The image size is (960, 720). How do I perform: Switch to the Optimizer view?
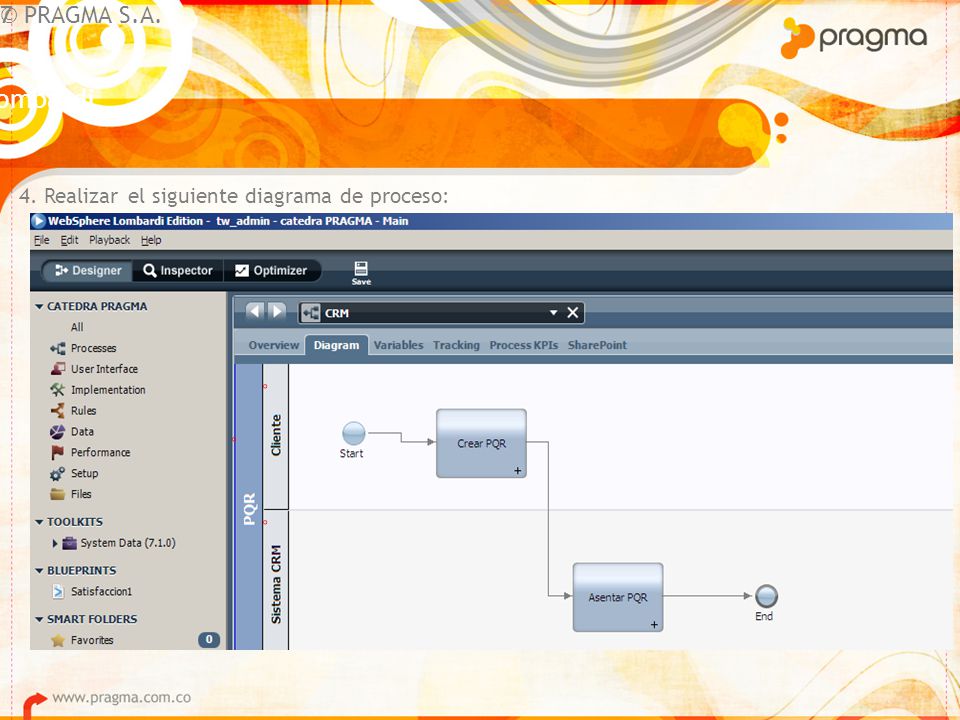[x=271, y=271]
